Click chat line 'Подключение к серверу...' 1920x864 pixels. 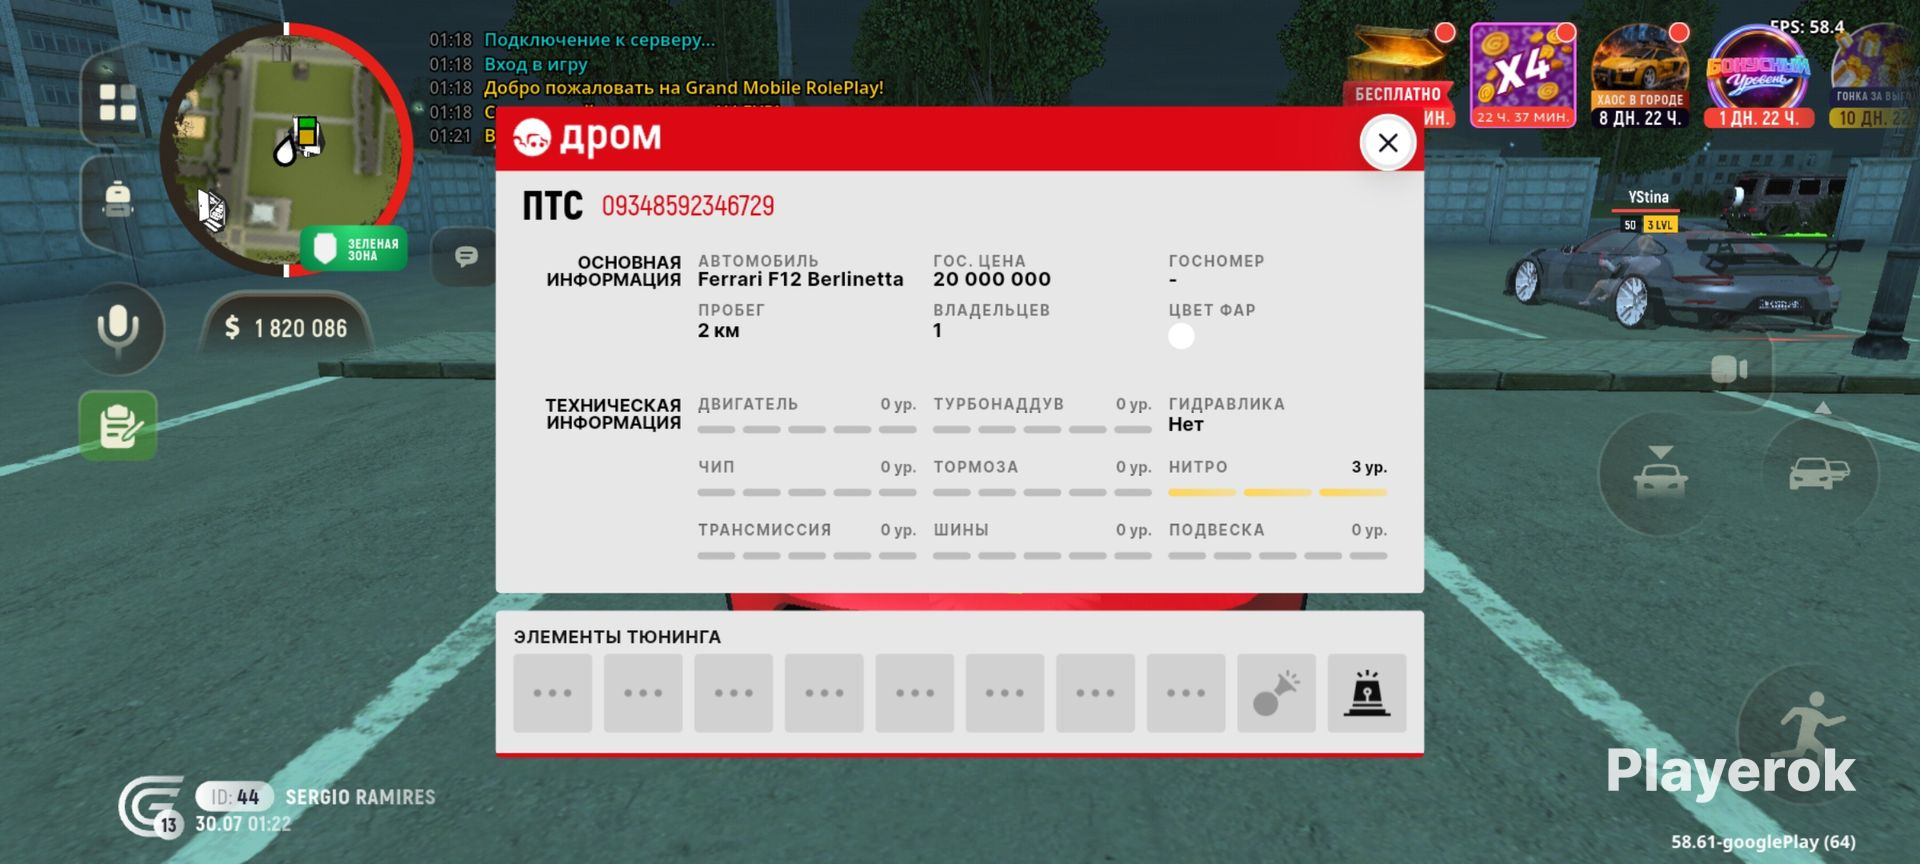(x=600, y=40)
